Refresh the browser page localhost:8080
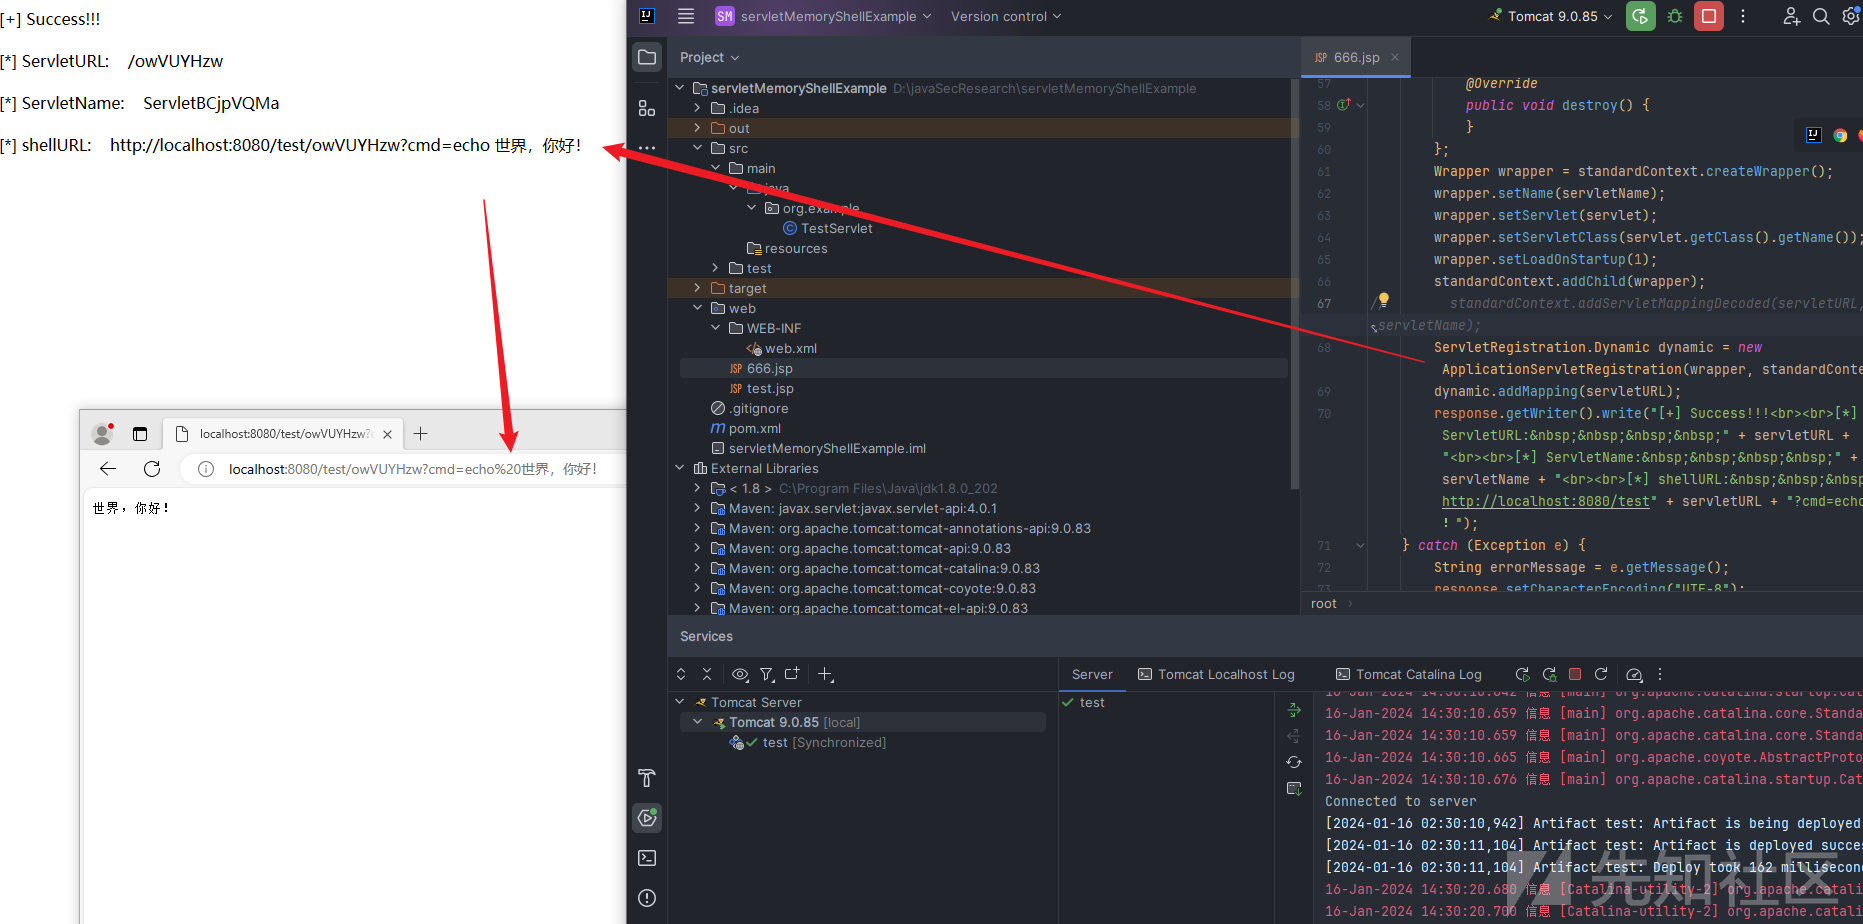 (x=152, y=469)
